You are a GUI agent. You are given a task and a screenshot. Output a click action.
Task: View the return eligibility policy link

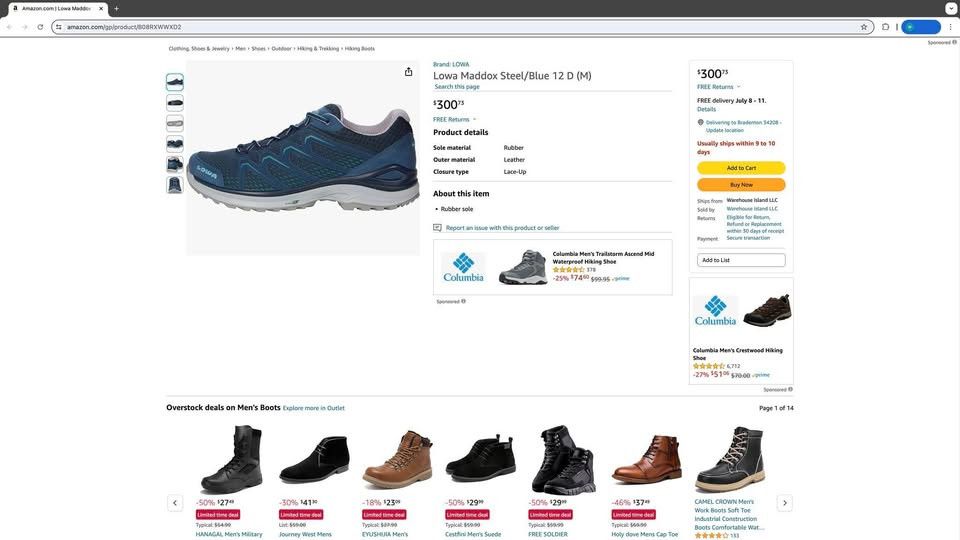click(x=755, y=224)
